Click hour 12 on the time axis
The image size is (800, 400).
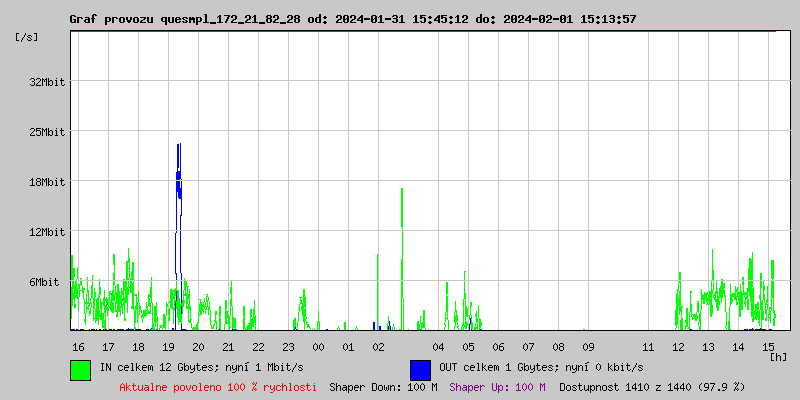click(678, 346)
